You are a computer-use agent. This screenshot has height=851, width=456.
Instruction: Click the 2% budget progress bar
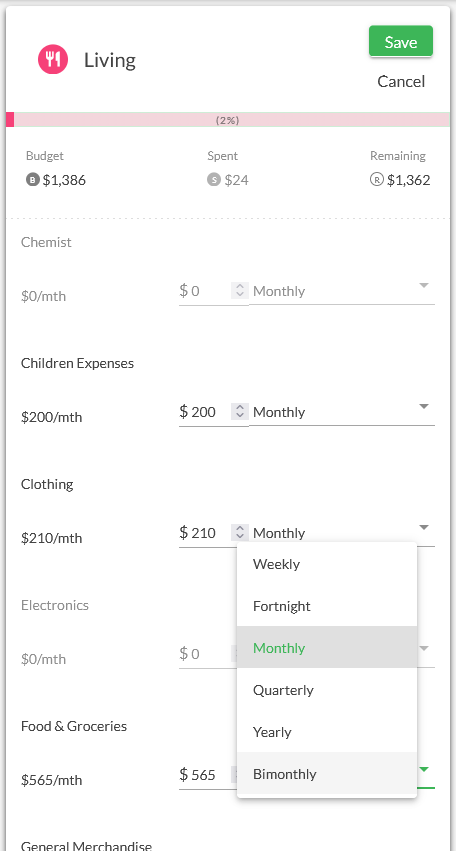[x=228, y=120]
